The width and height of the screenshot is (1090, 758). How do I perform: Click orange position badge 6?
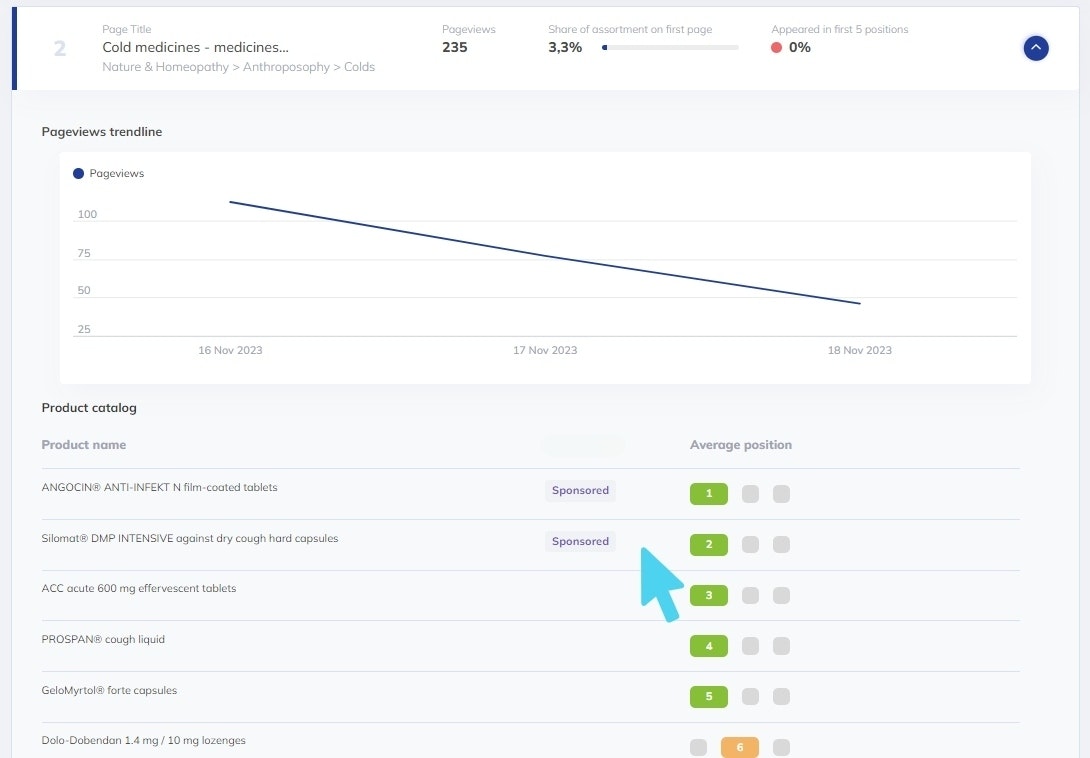pyautogui.click(x=740, y=747)
